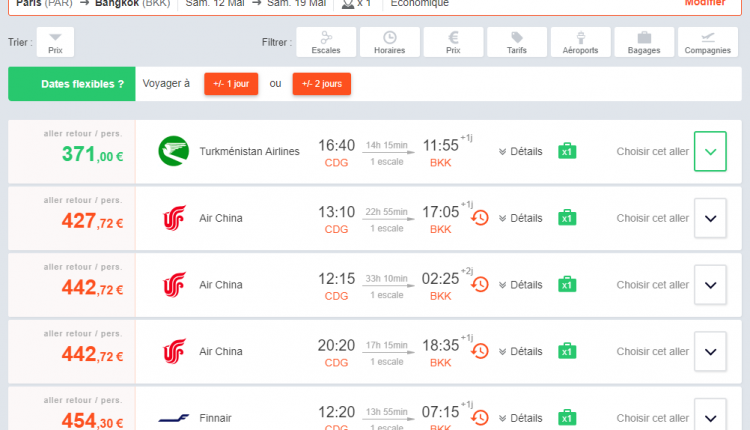This screenshot has width=750, height=430.
Task: Click Turkmenistan Airlines green baggage icon
Action: [566, 152]
